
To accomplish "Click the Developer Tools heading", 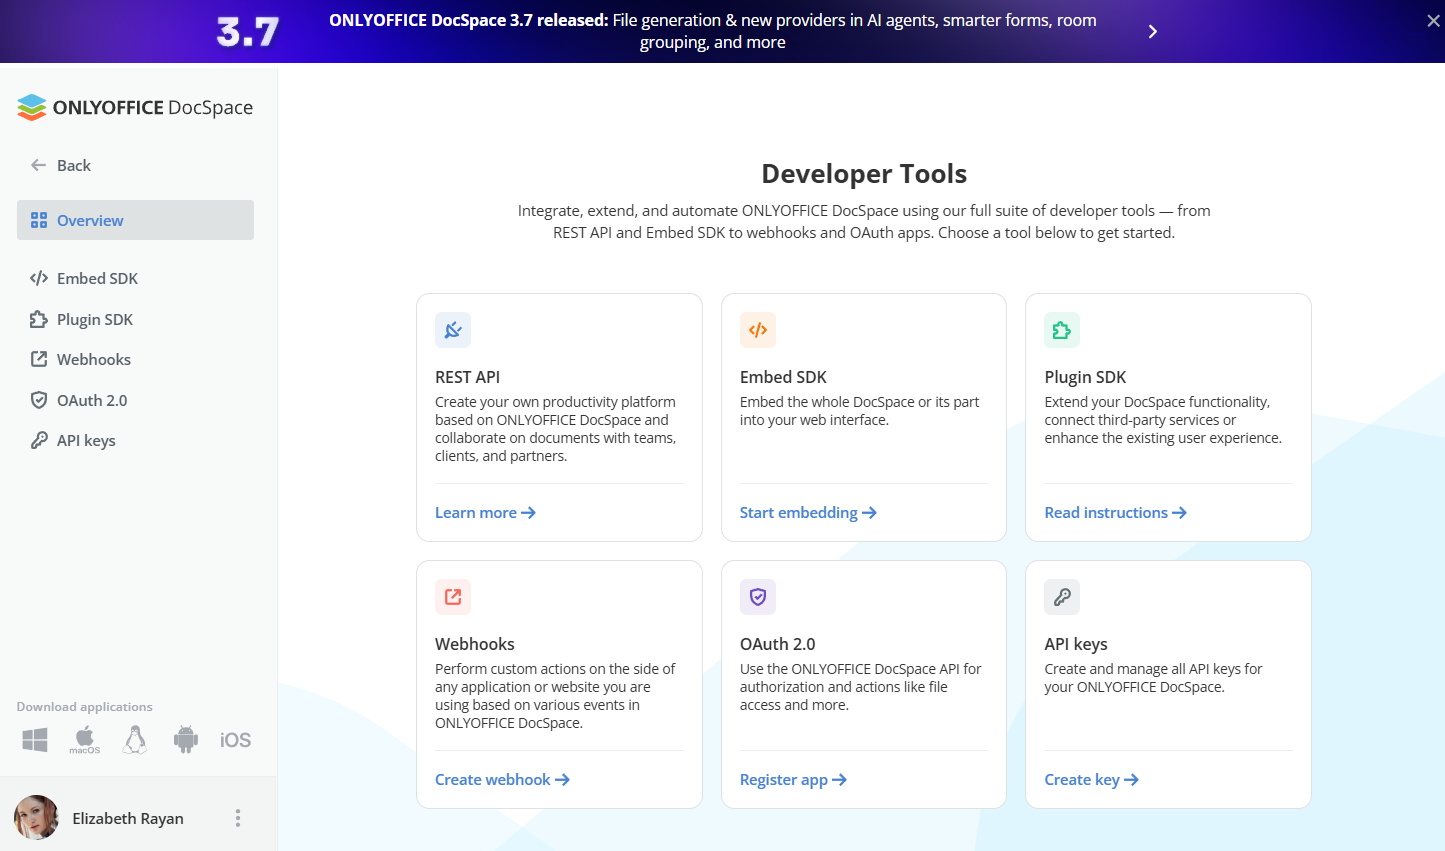I will (x=864, y=174).
